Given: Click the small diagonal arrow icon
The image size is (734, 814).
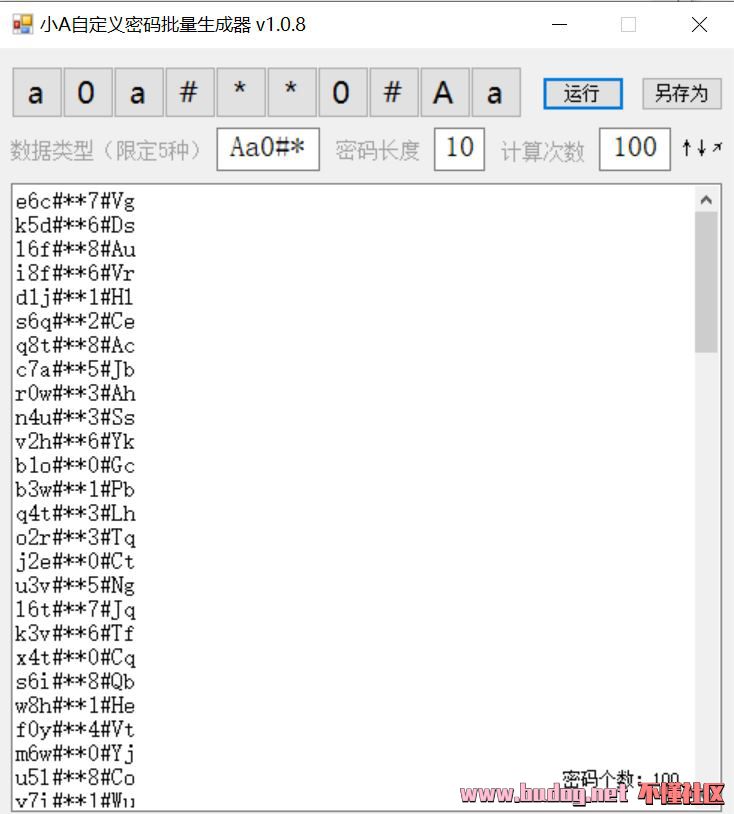Looking at the screenshot, I should tap(716, 148).
